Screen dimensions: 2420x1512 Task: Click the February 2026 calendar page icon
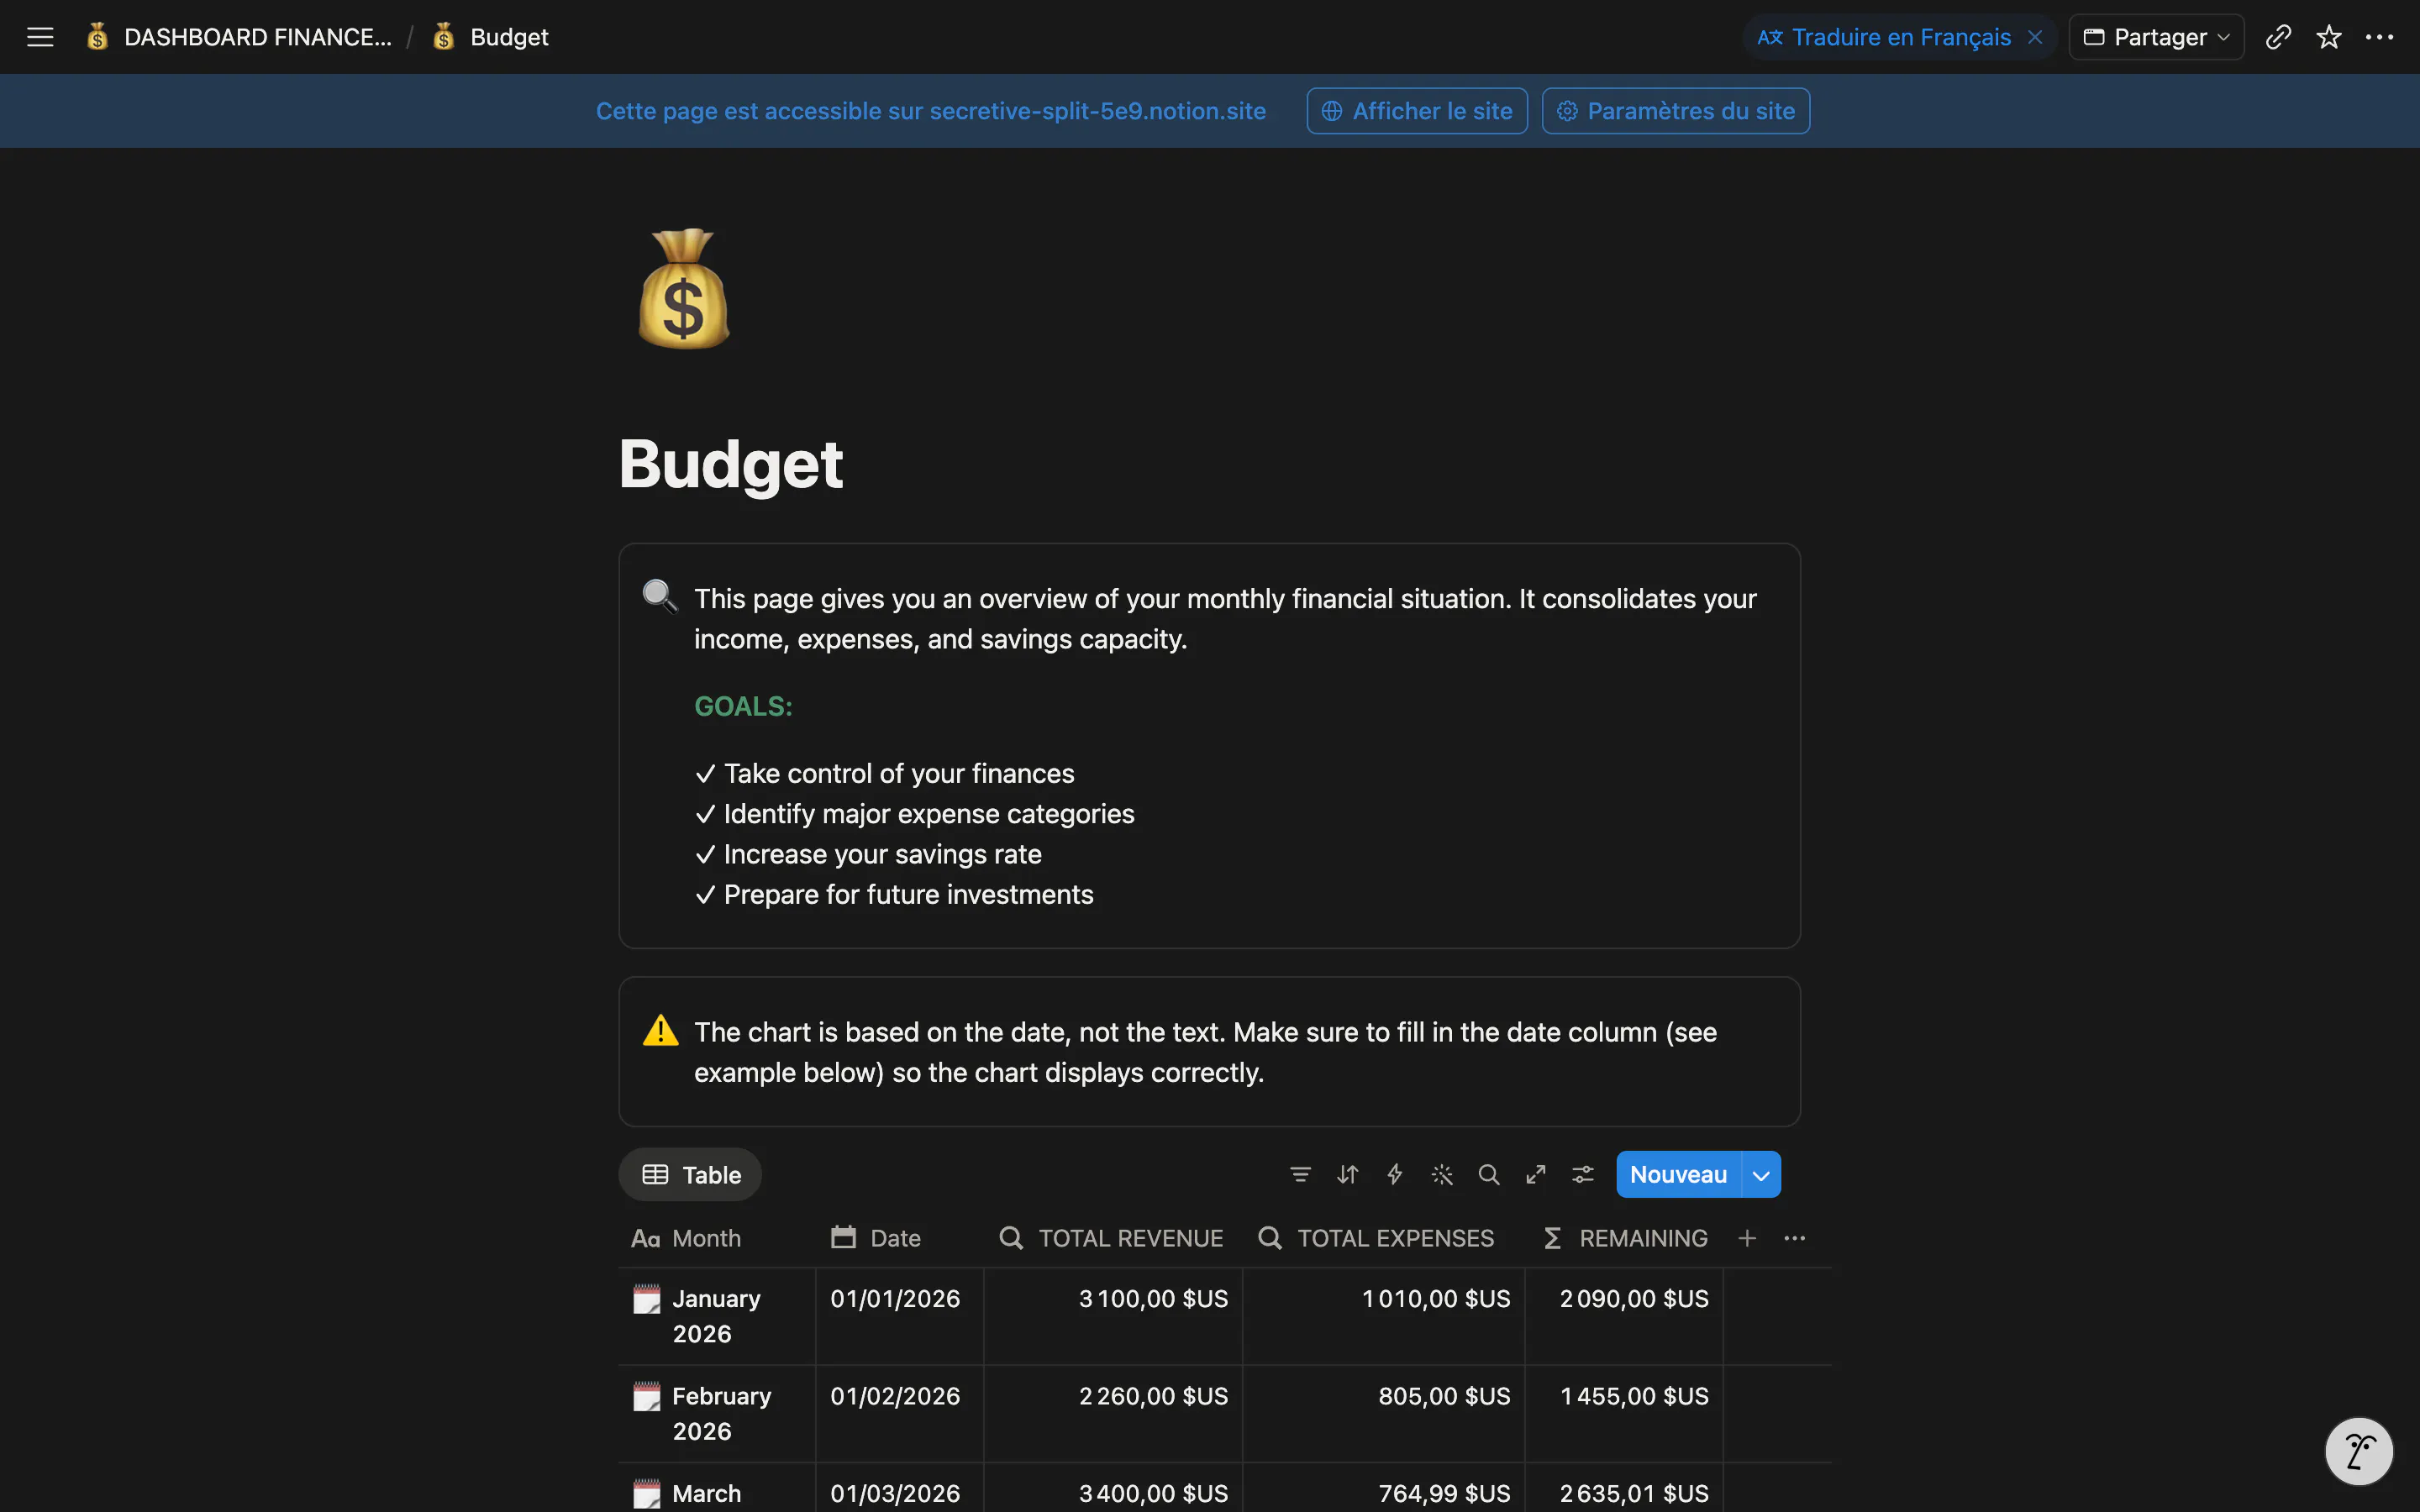pos(647,1396)
